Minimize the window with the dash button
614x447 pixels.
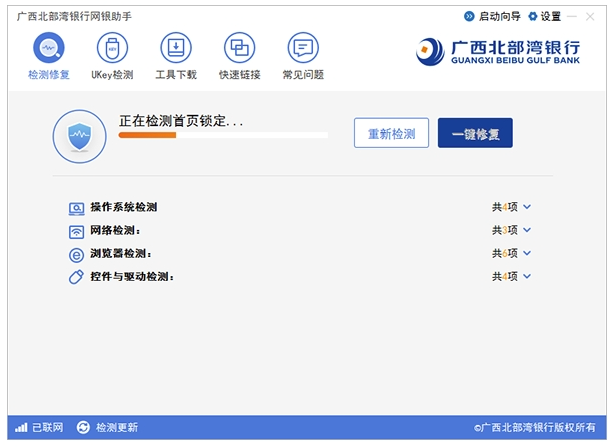(x=572, y=16)
